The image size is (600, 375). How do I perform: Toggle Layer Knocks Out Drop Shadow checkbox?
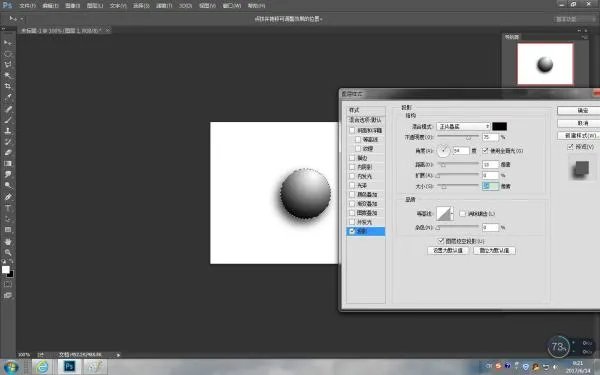(x=441, y=241)
